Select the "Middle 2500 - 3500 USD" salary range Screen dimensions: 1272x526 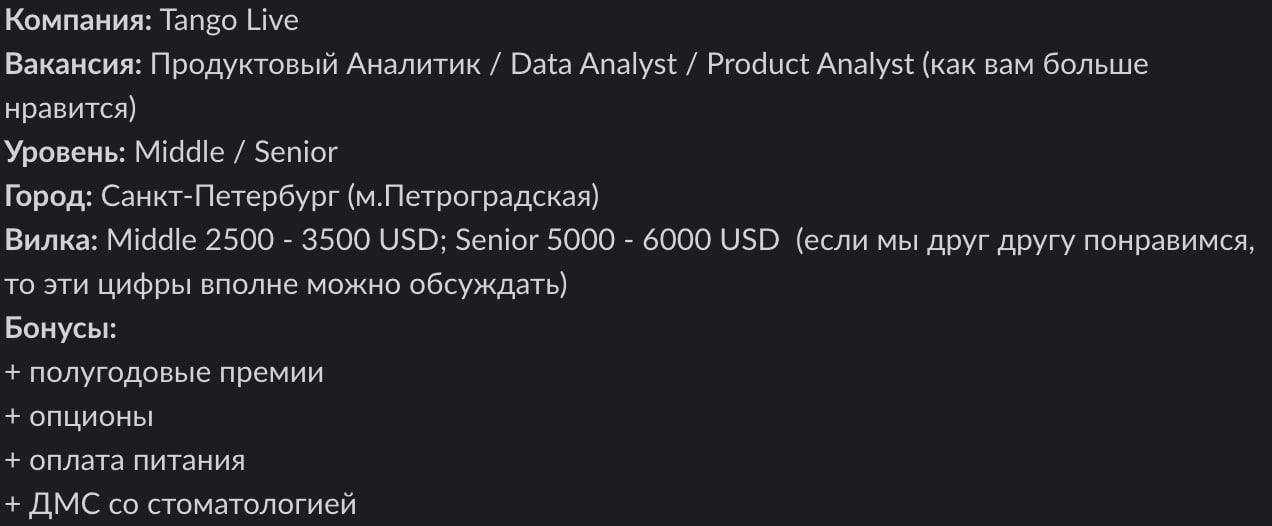point(272,241)
